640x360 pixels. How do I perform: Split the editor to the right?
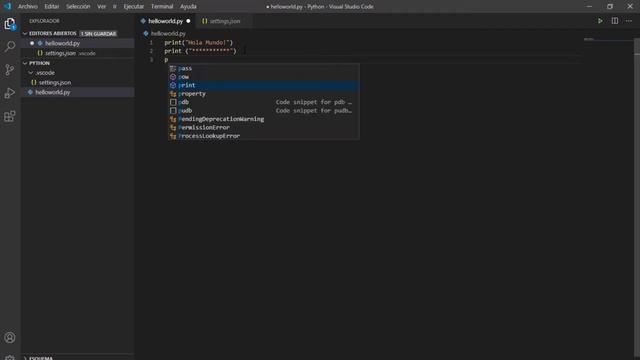(x=614, y=21)
